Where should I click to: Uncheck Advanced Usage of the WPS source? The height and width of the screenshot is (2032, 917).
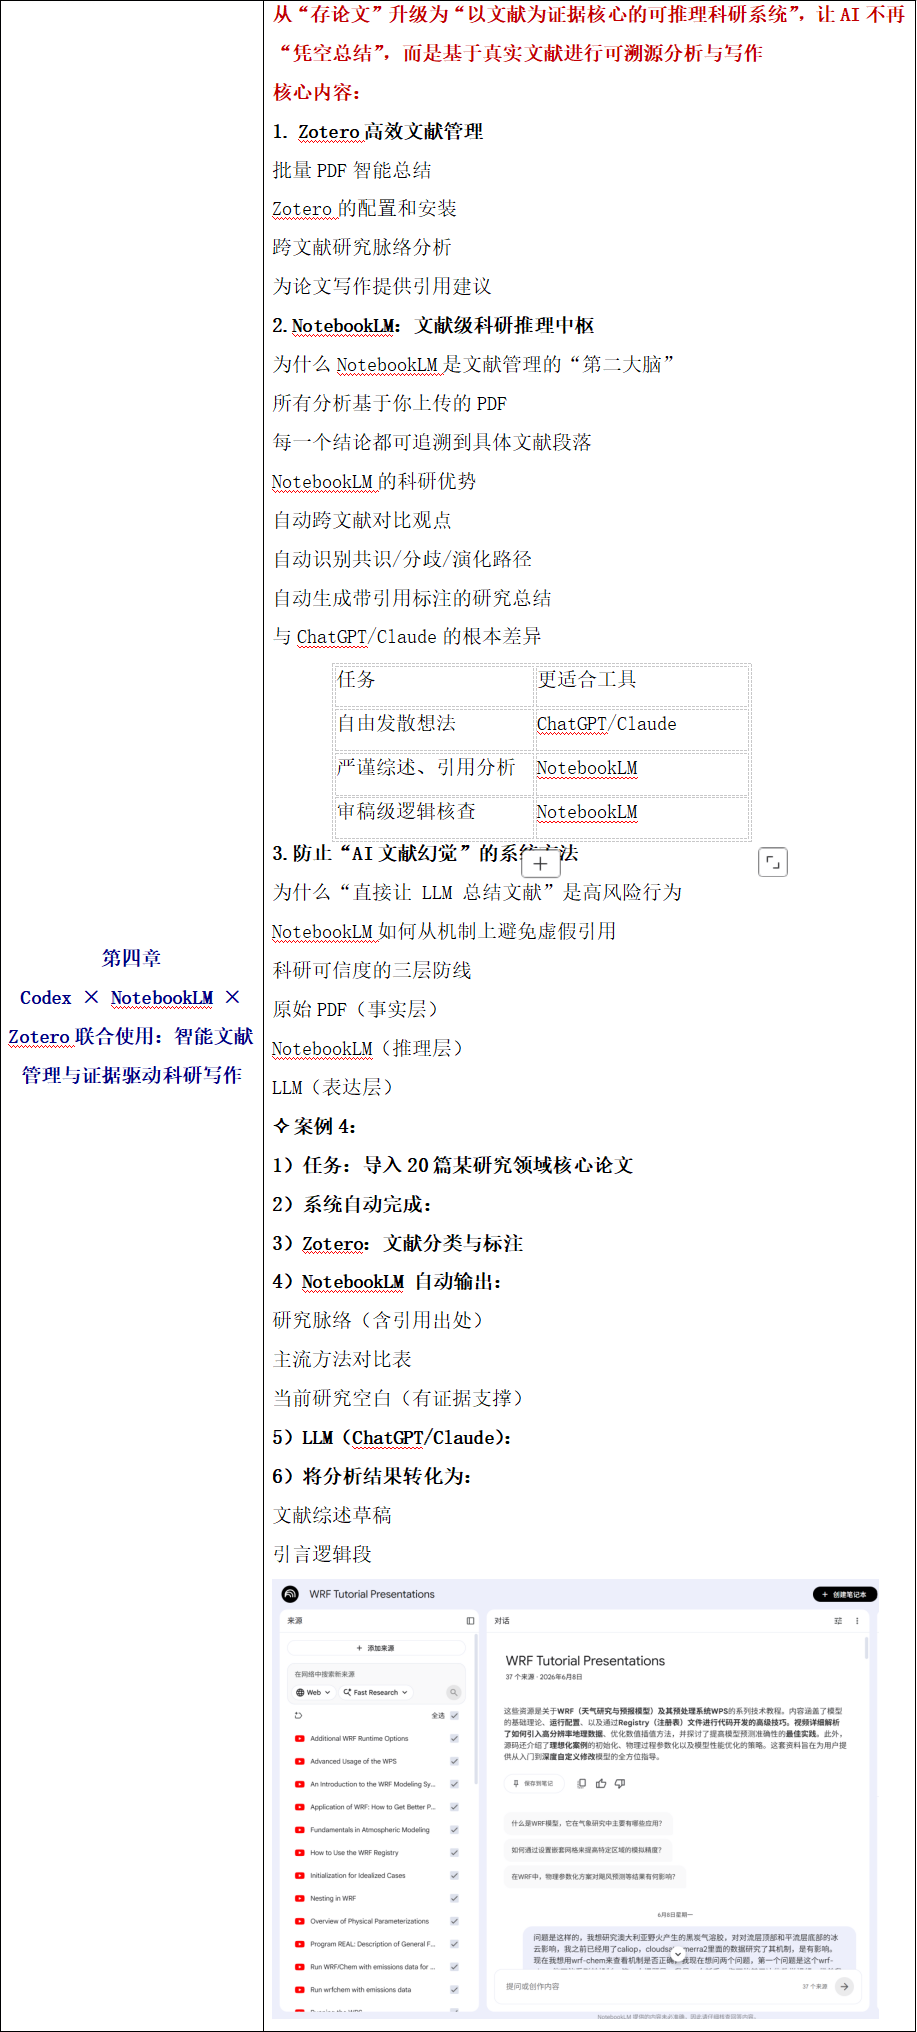tap(454, 1761)
